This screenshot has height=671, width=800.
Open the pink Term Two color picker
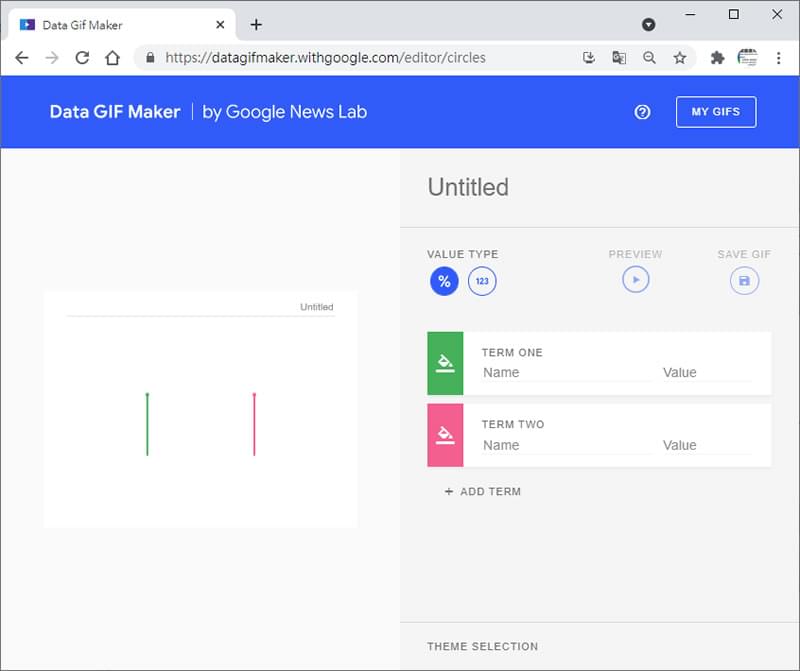click(x=445, y=435)
